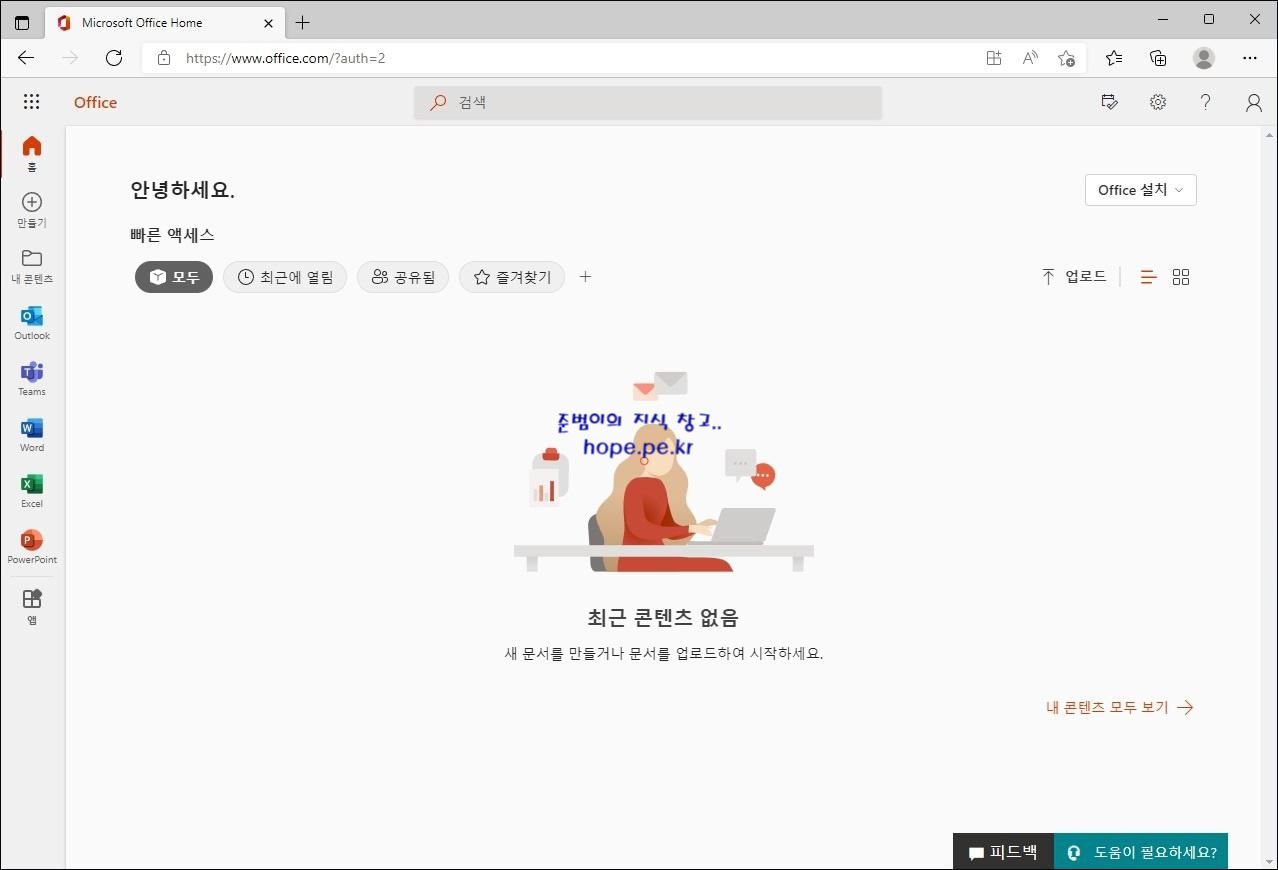Select the 모두 filter tab
The image size is (1278, 870).
[174, 277]
